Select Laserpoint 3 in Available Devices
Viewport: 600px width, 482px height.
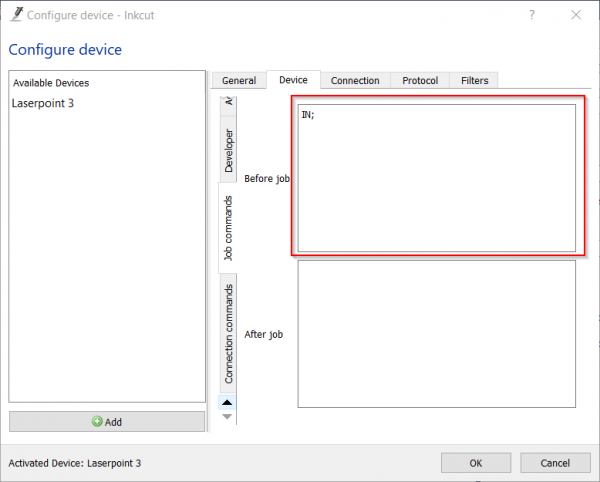[43, 103]
